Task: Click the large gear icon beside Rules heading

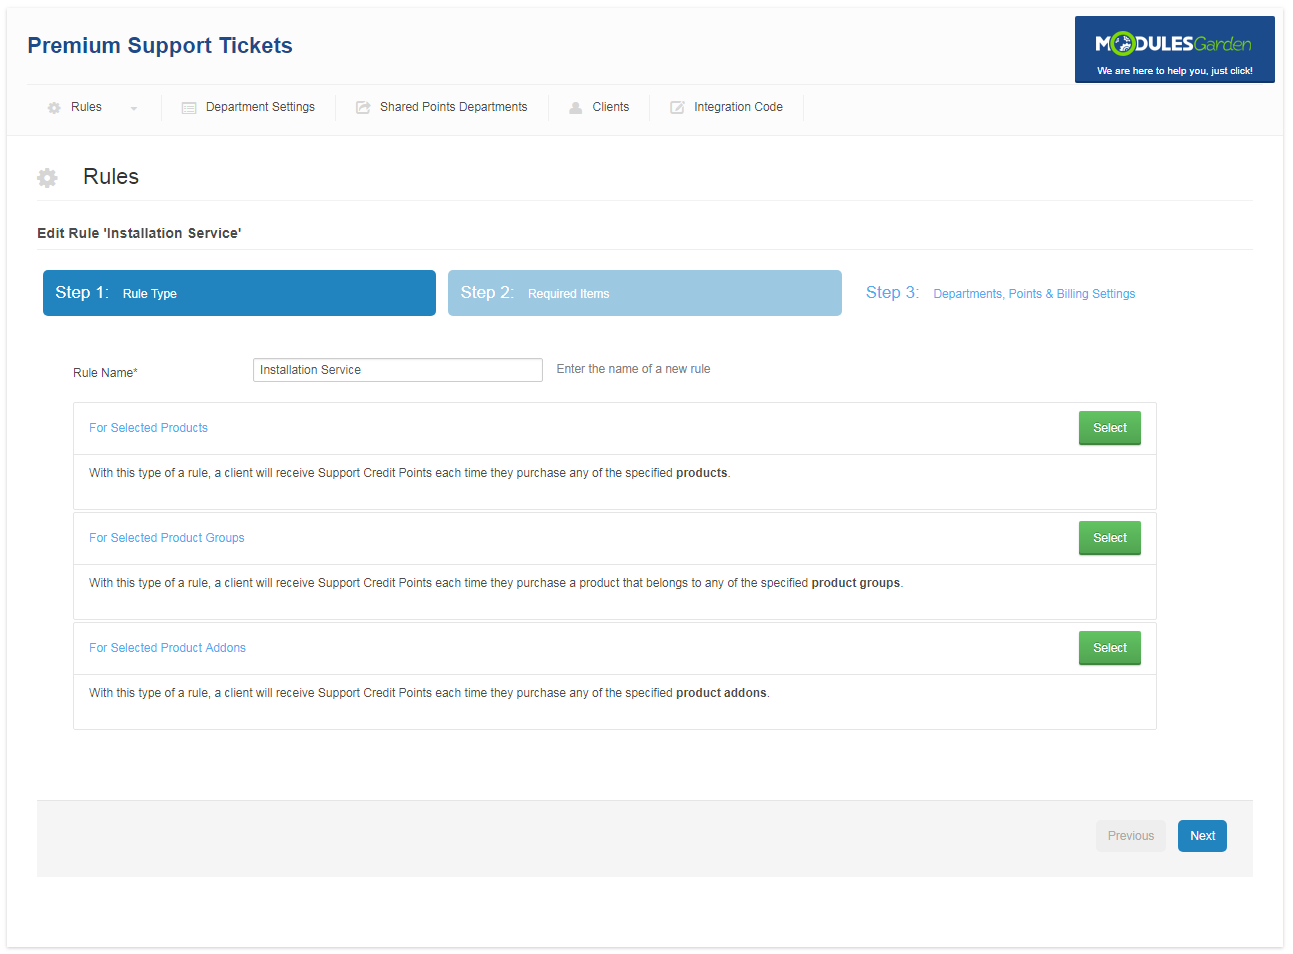Action: 47,178
